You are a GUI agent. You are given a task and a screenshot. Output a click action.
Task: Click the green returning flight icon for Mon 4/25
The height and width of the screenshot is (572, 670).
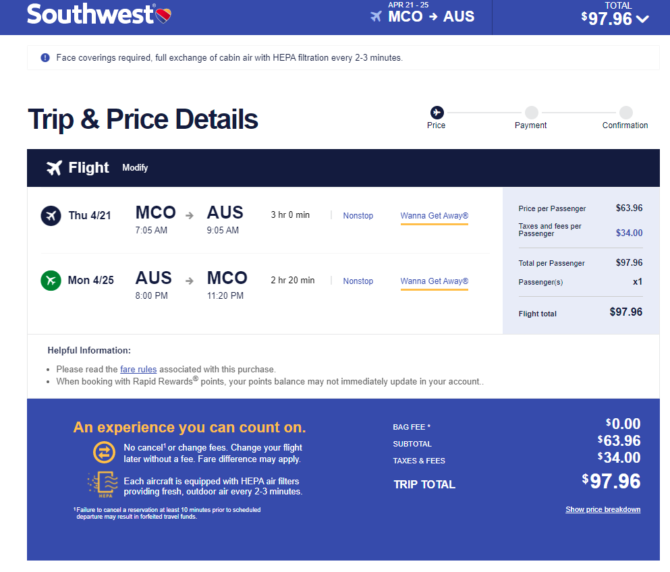(x=51, y=281)
